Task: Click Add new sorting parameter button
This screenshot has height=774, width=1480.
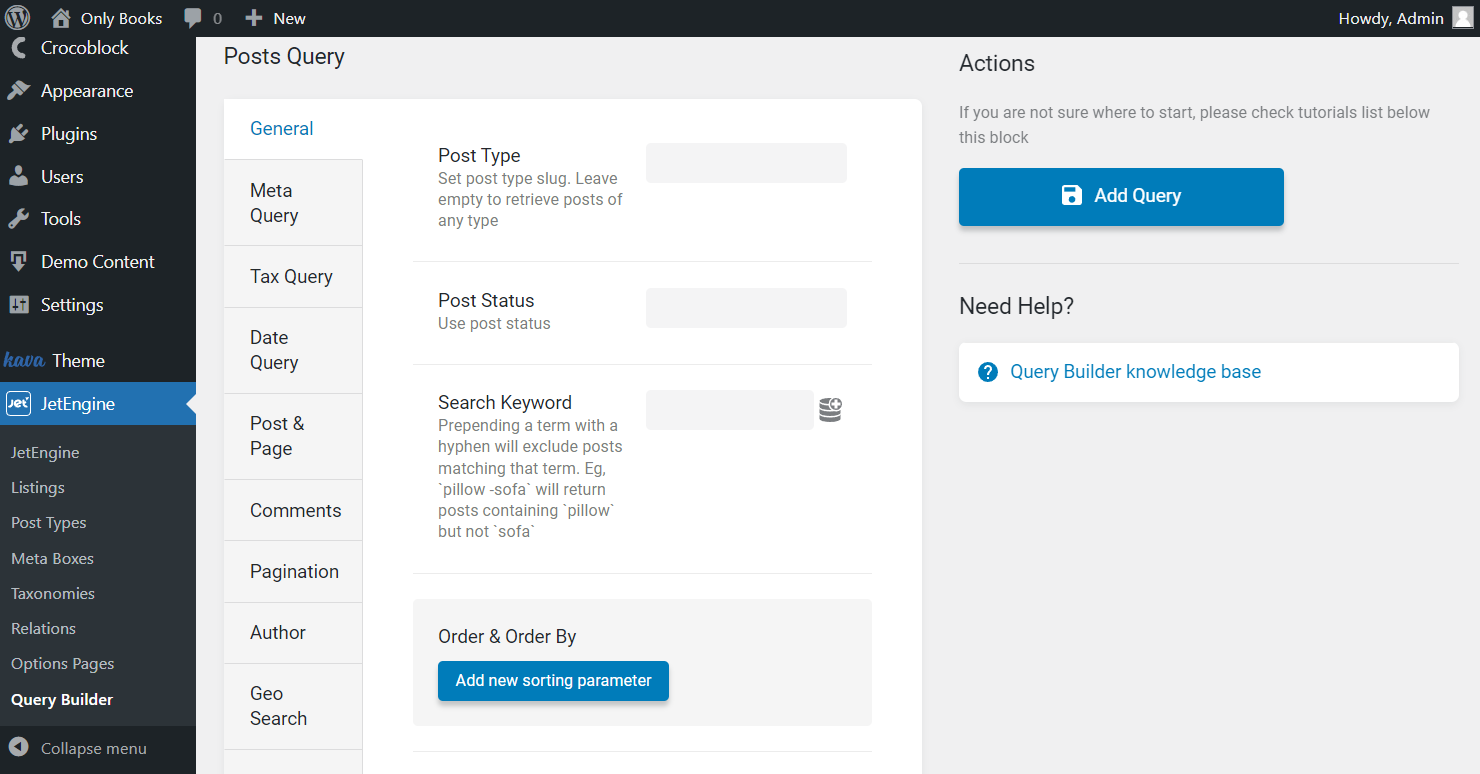Action: (x=553, y=681)
